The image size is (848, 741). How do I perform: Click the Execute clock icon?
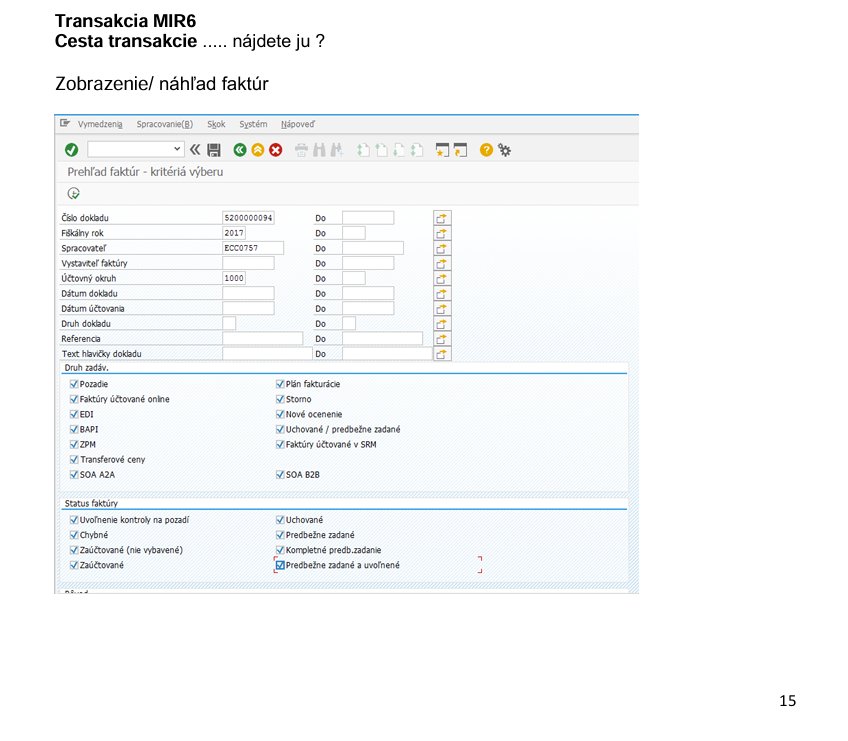coord(73,193)
